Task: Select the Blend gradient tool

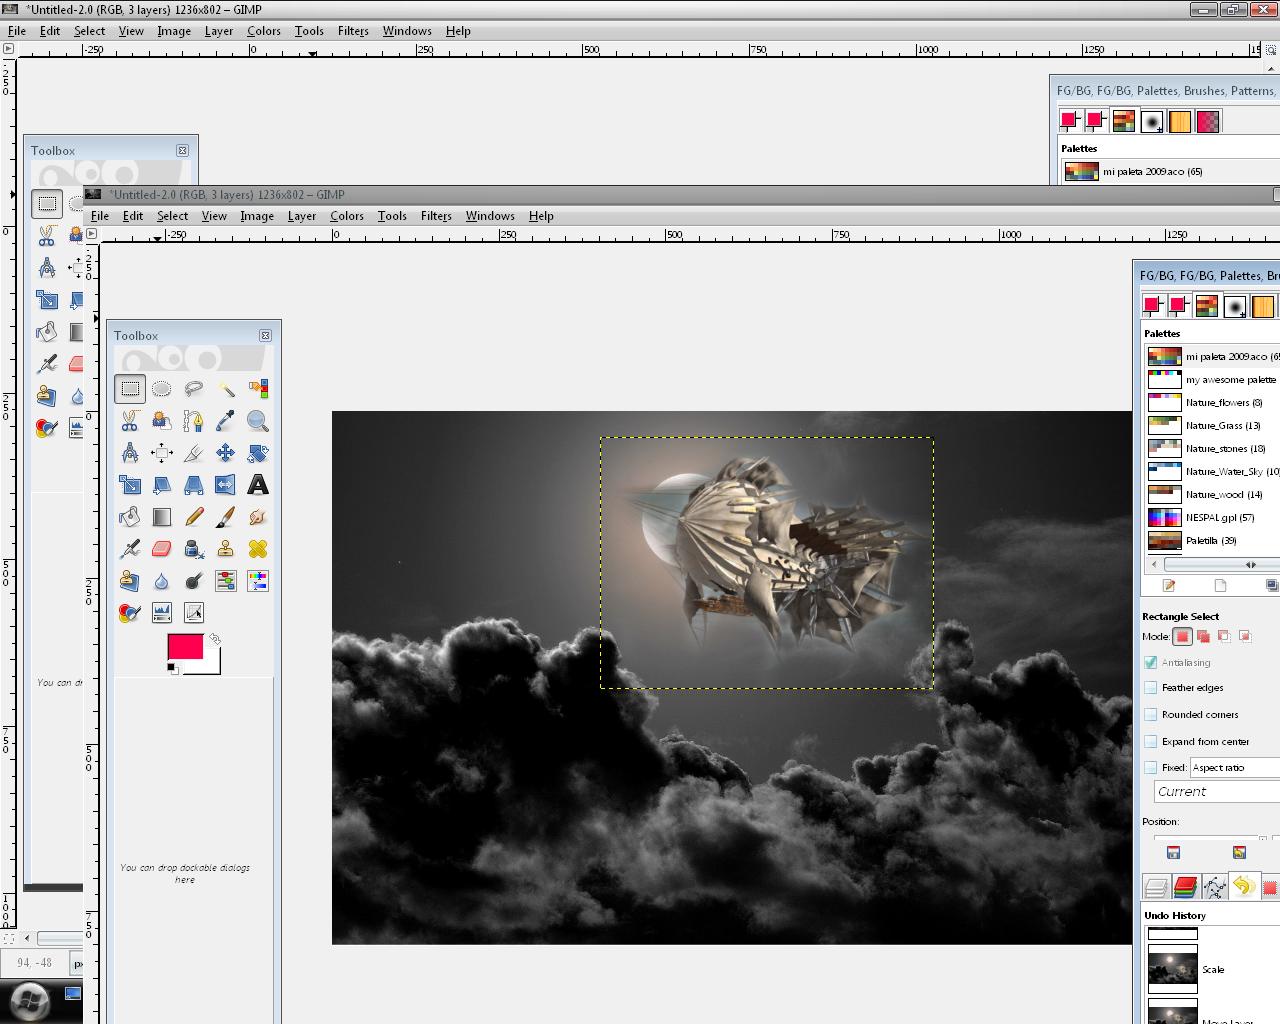Action: click(161, 517)
